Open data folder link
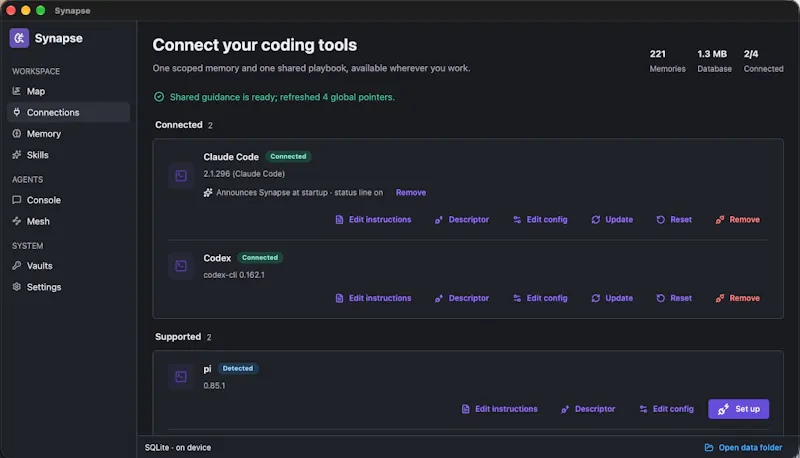Image resolution: width=800 pixels, height=458 pixels. click(743, 448)
